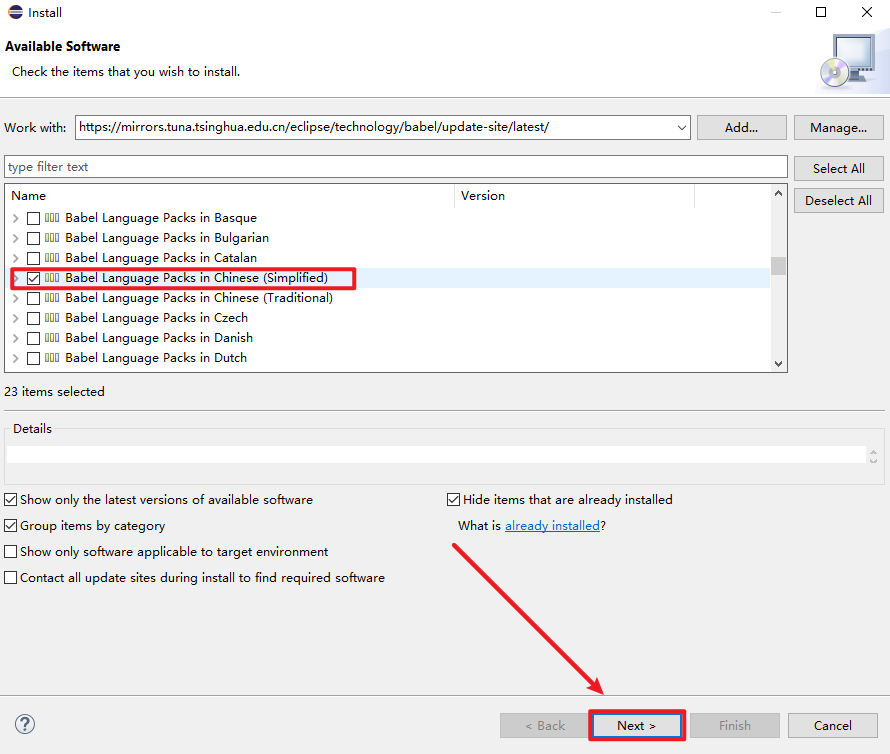Viewport: 890px width, 754px height.
Task: Click the Dutch language pack category icon
Action: 52,358
